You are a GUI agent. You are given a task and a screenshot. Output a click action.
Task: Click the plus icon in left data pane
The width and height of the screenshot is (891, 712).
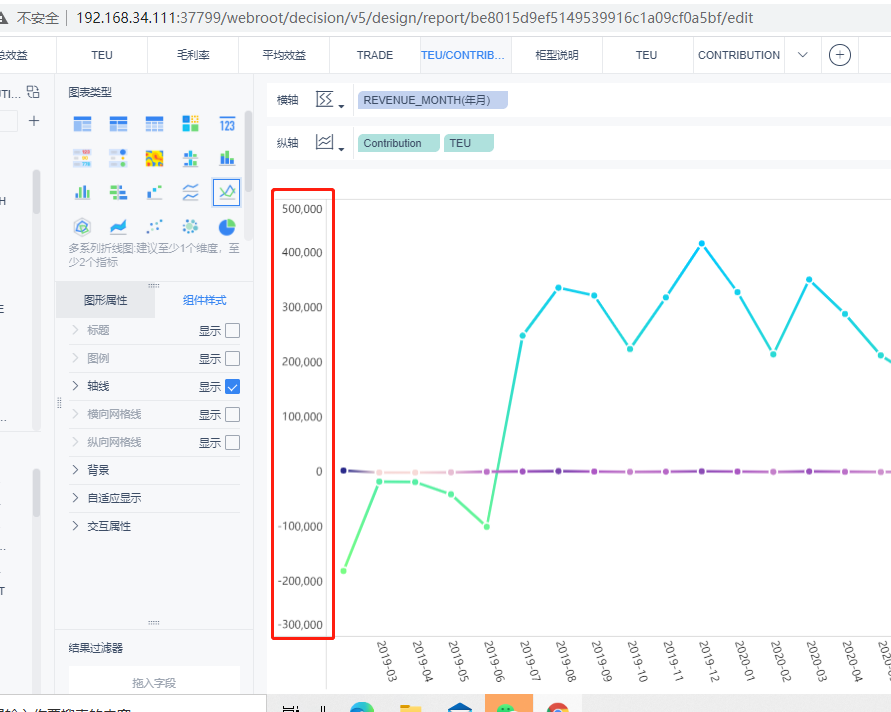(x=34, y=121)
